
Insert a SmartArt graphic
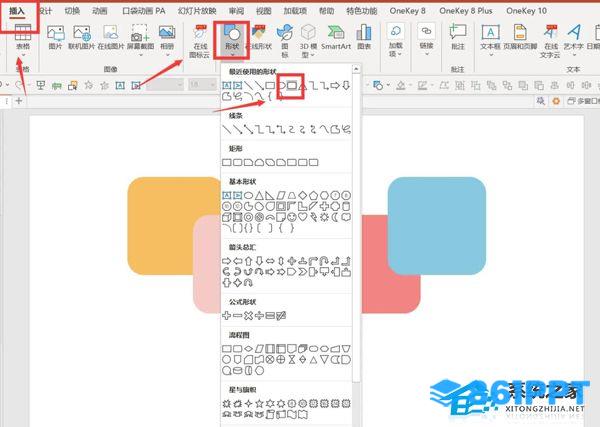click(336, 37)
